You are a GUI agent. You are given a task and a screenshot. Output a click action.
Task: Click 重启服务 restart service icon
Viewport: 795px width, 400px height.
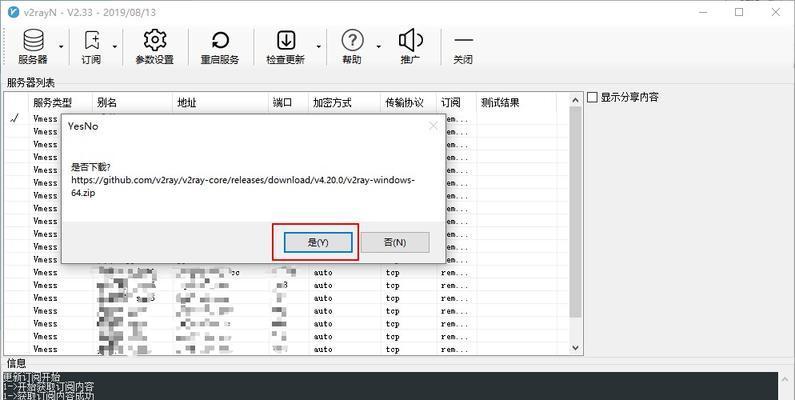[x=220, y=46]
